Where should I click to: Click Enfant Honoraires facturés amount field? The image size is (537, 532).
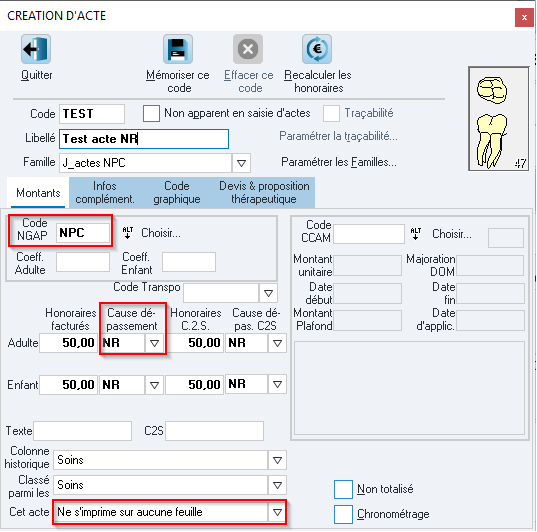click(x=68, y=385)
